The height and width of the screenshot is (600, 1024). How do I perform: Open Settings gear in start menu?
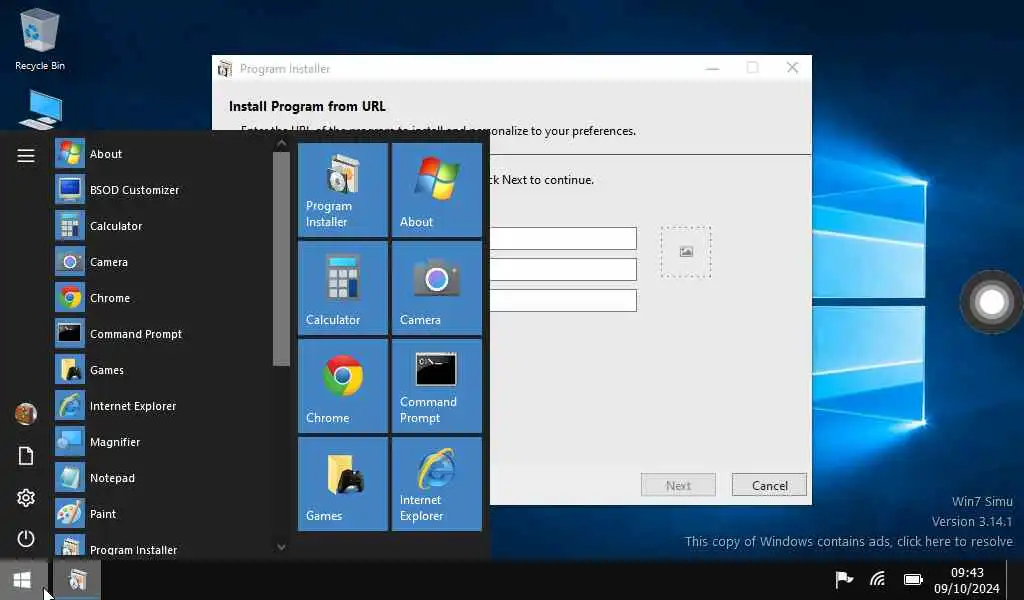pos(26,497)
